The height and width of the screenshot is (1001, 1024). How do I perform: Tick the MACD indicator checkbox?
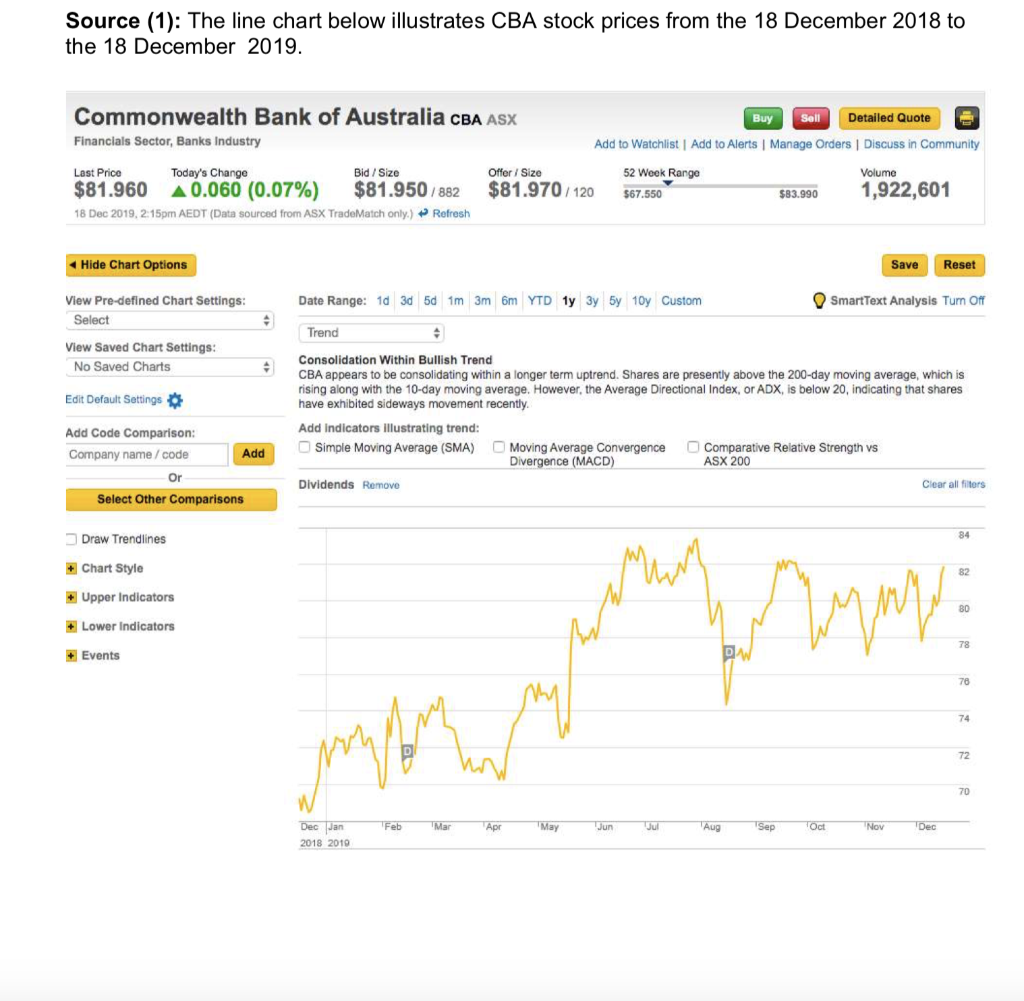pyautogui.click(x=499, y=447)
